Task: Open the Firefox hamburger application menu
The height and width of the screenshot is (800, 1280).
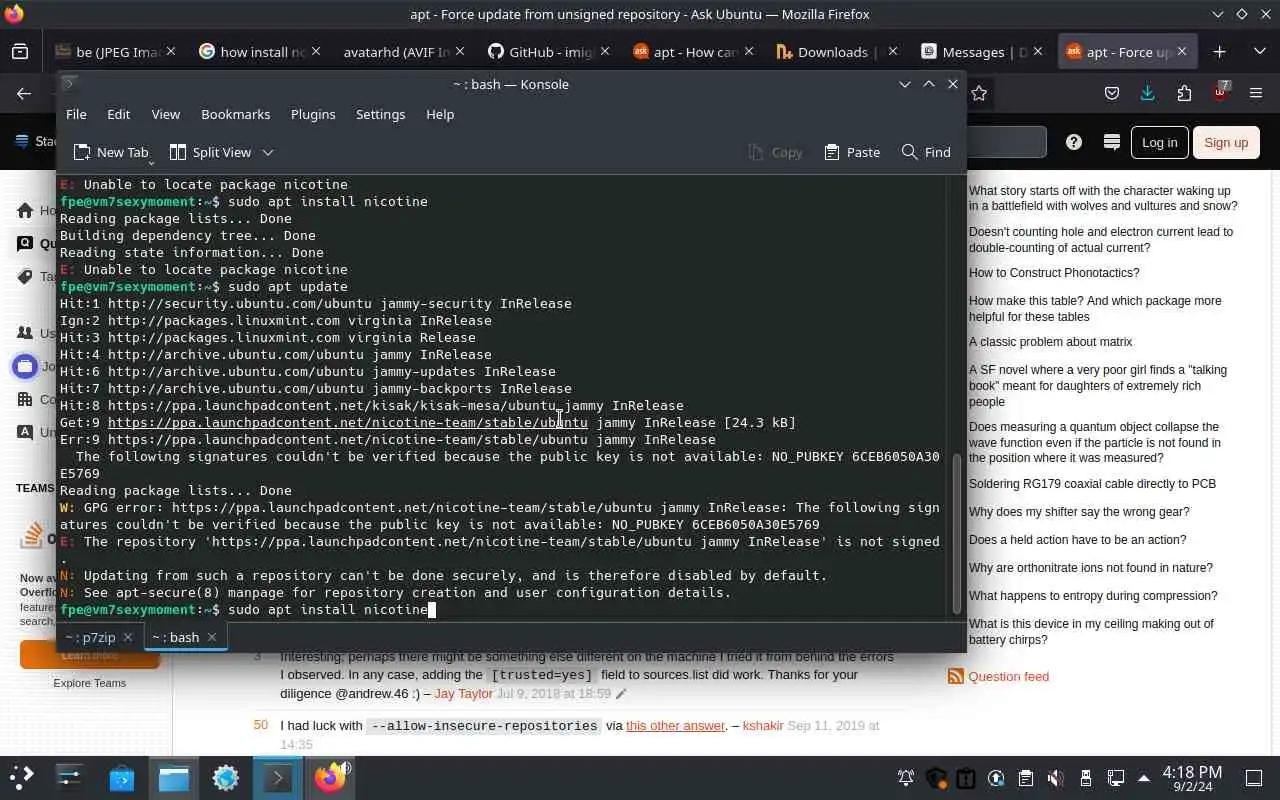Action: pos(1257,93)
